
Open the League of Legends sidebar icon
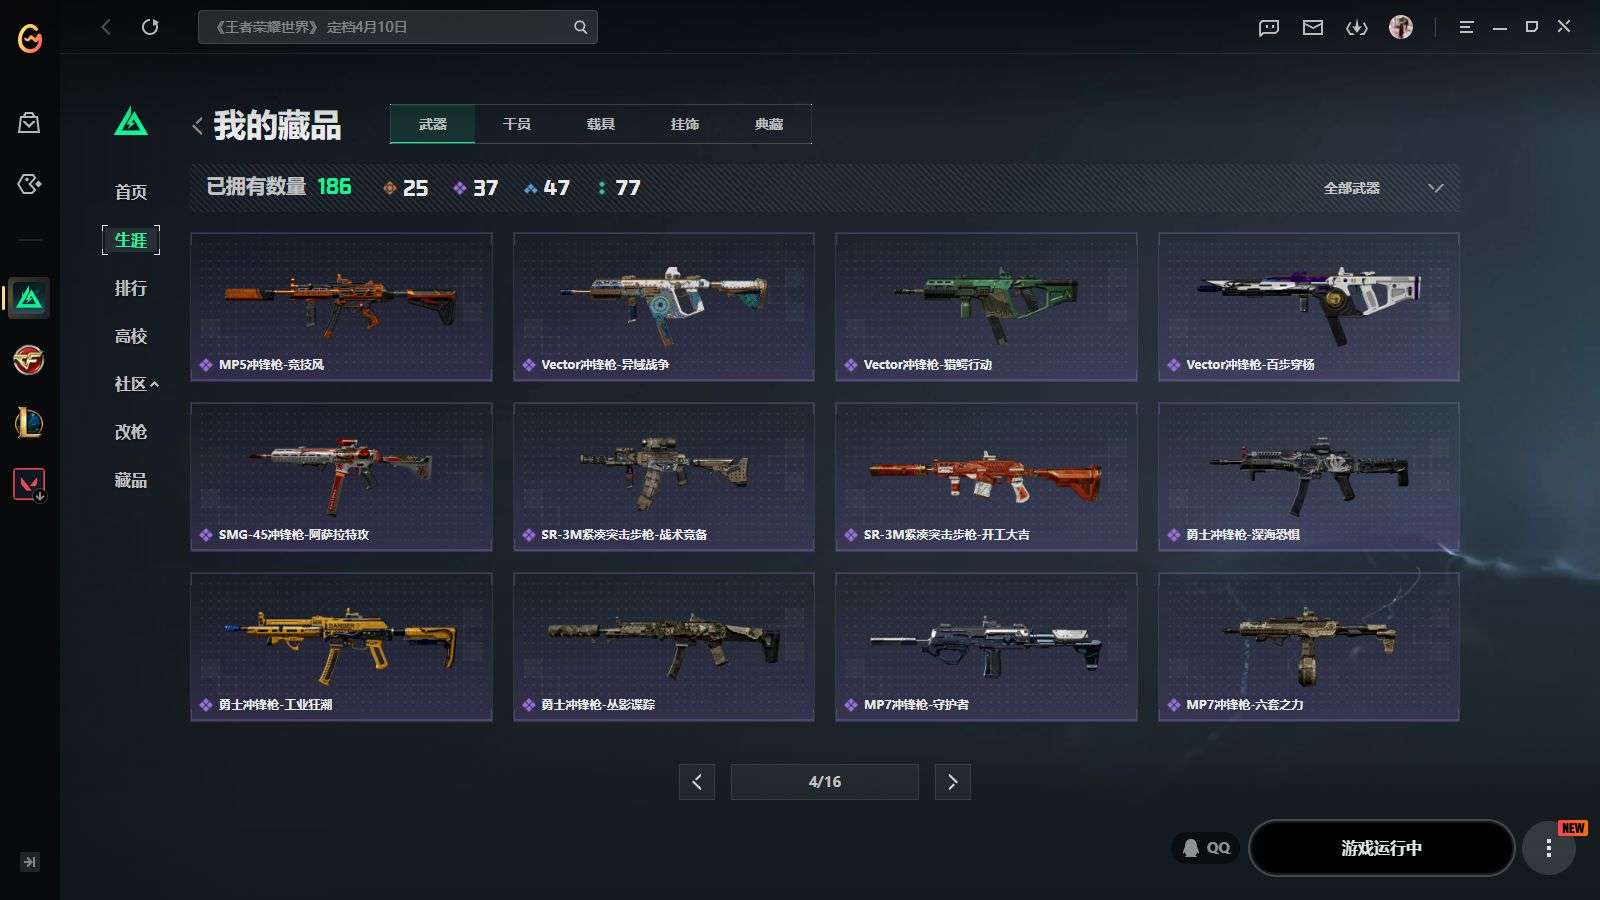pyautogui.click(x=29, y=423)
